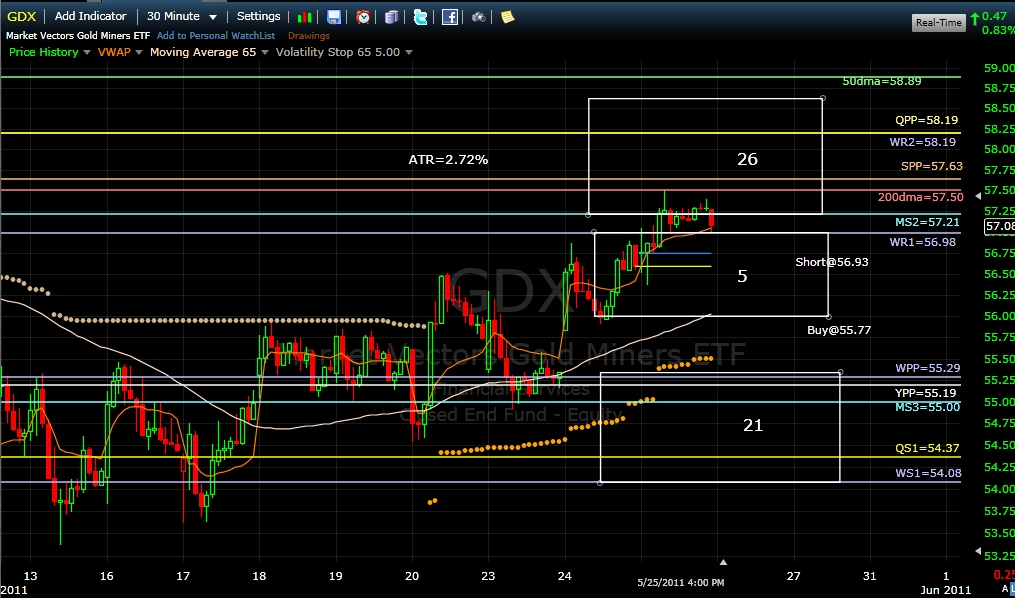
Task: Open the yellow sticky note icon
Action: pos(508,17)
